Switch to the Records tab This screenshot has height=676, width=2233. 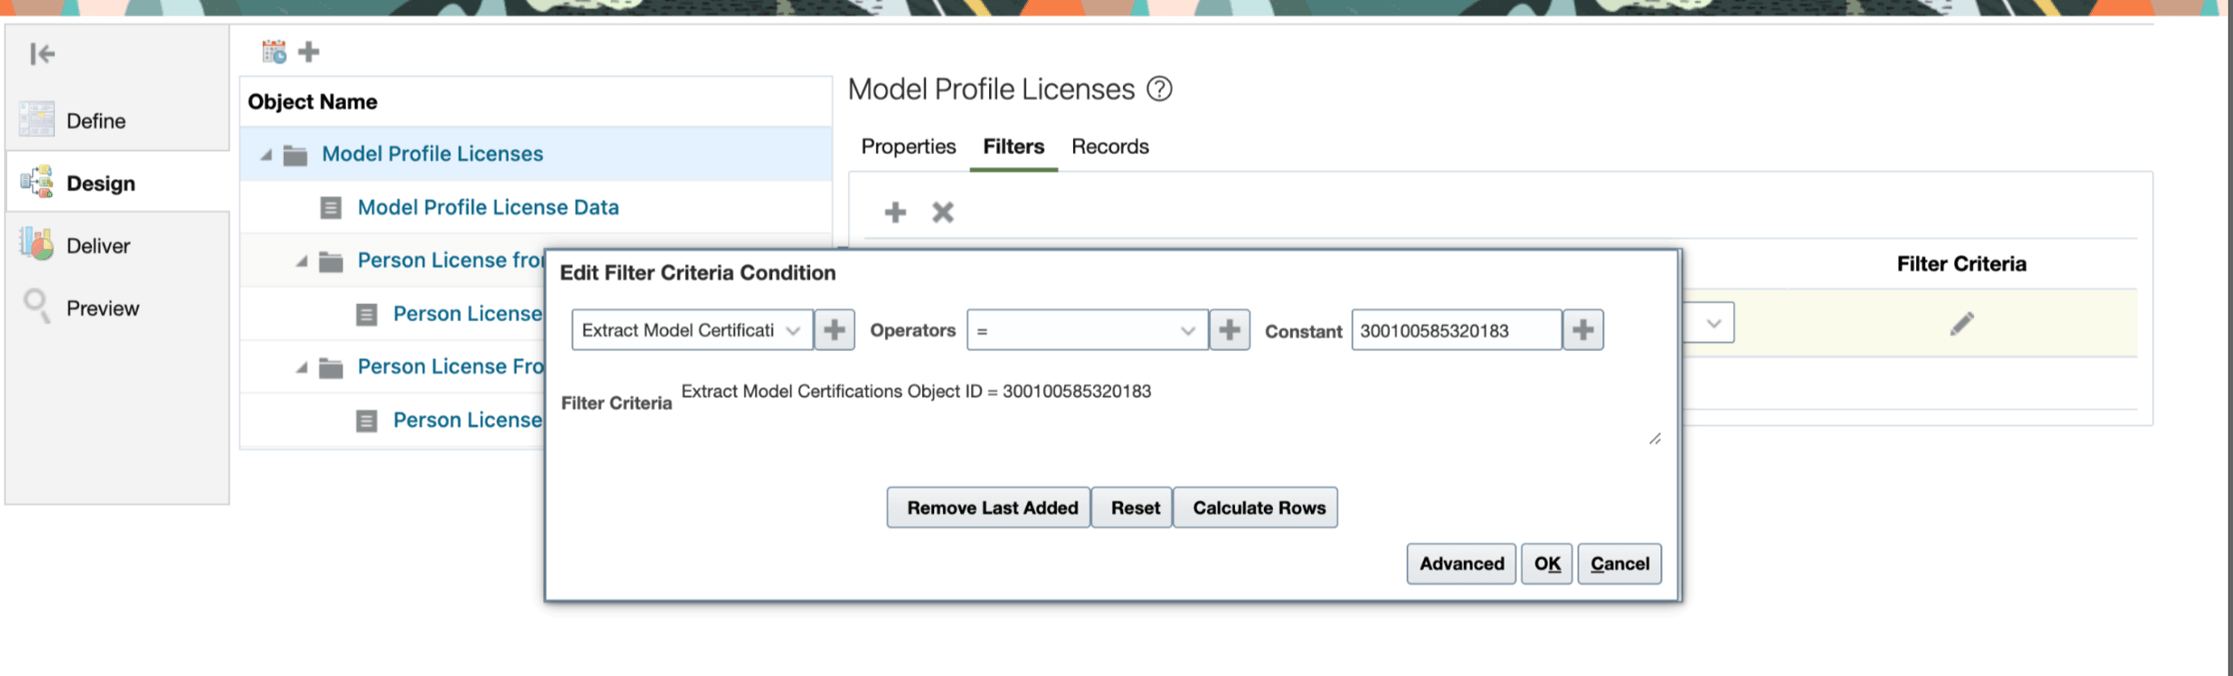[x=1110, y=146]
